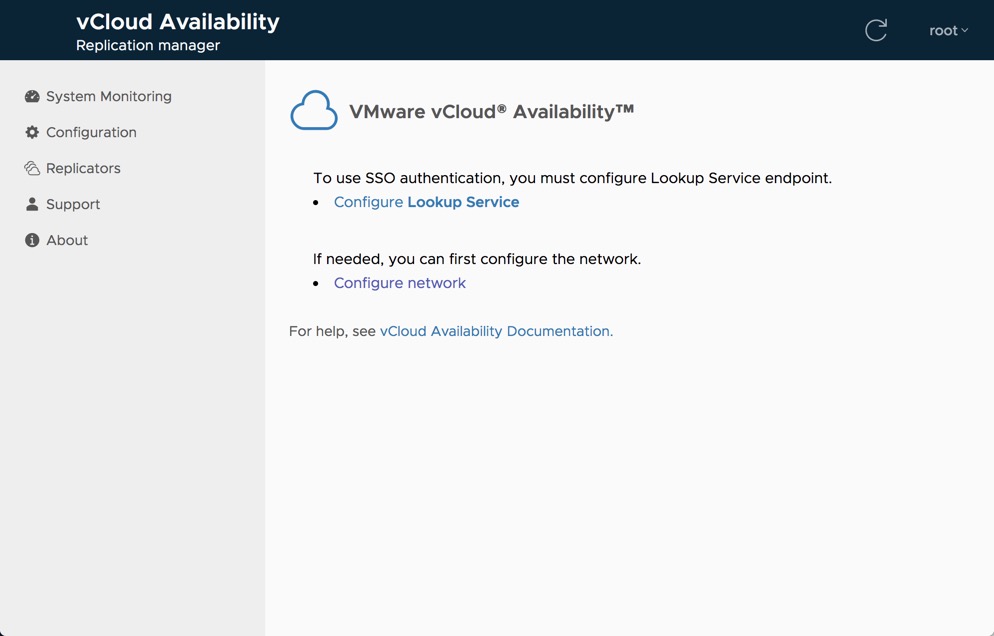Screen dimensions: 994x636
Task: Click the blue cloud logo beside the heading
Action: tap(314, 111)
